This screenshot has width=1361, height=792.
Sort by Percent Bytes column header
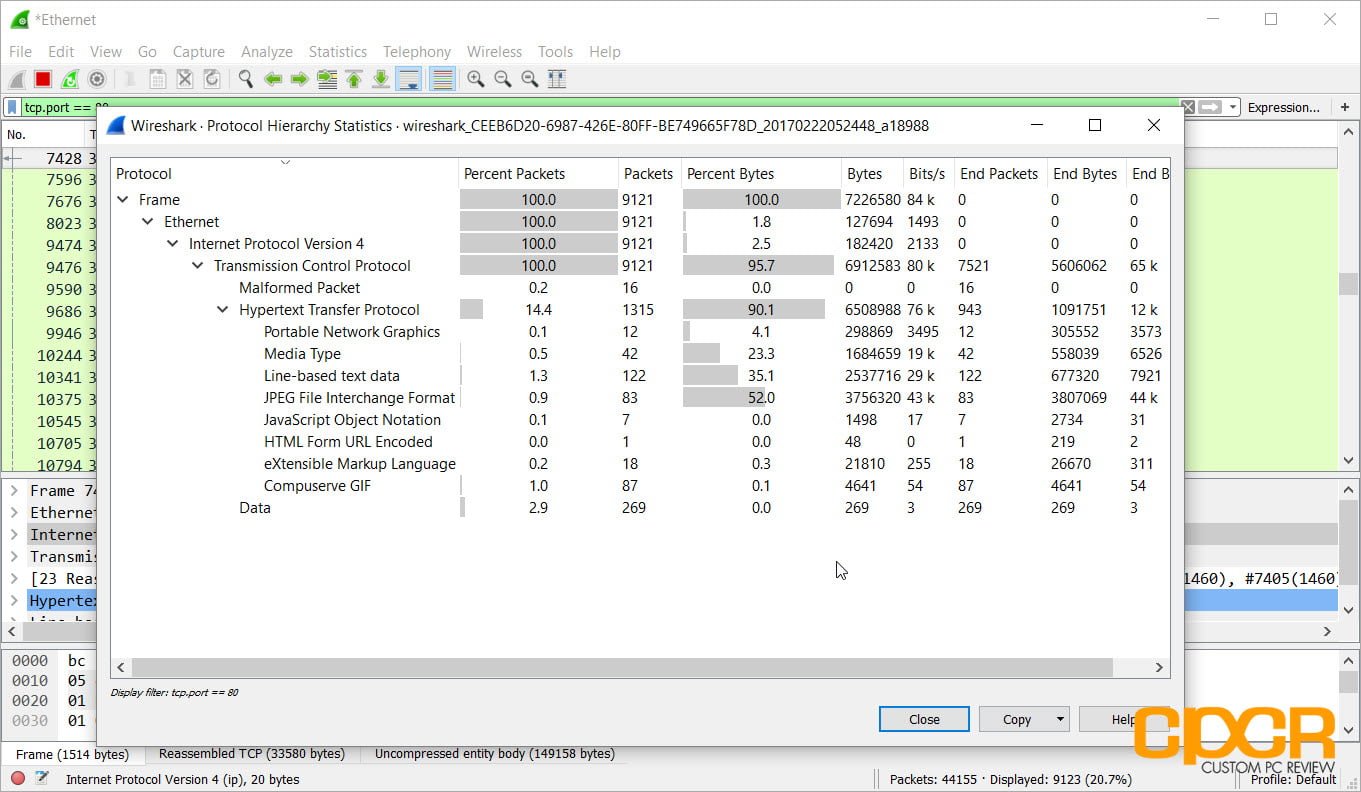(x=761, y=174)
